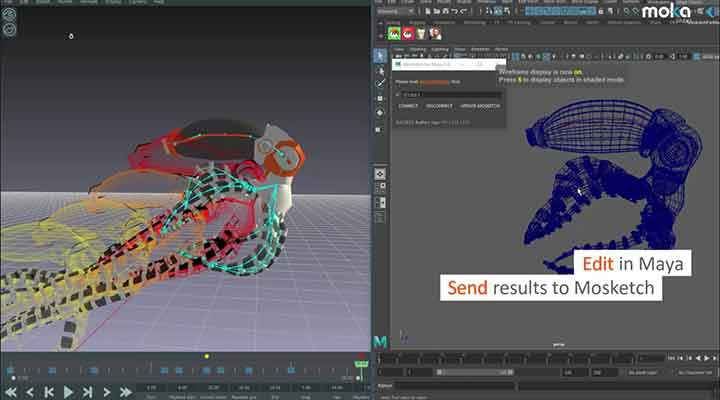Open the Renderer panel menu in Maya

480,49
